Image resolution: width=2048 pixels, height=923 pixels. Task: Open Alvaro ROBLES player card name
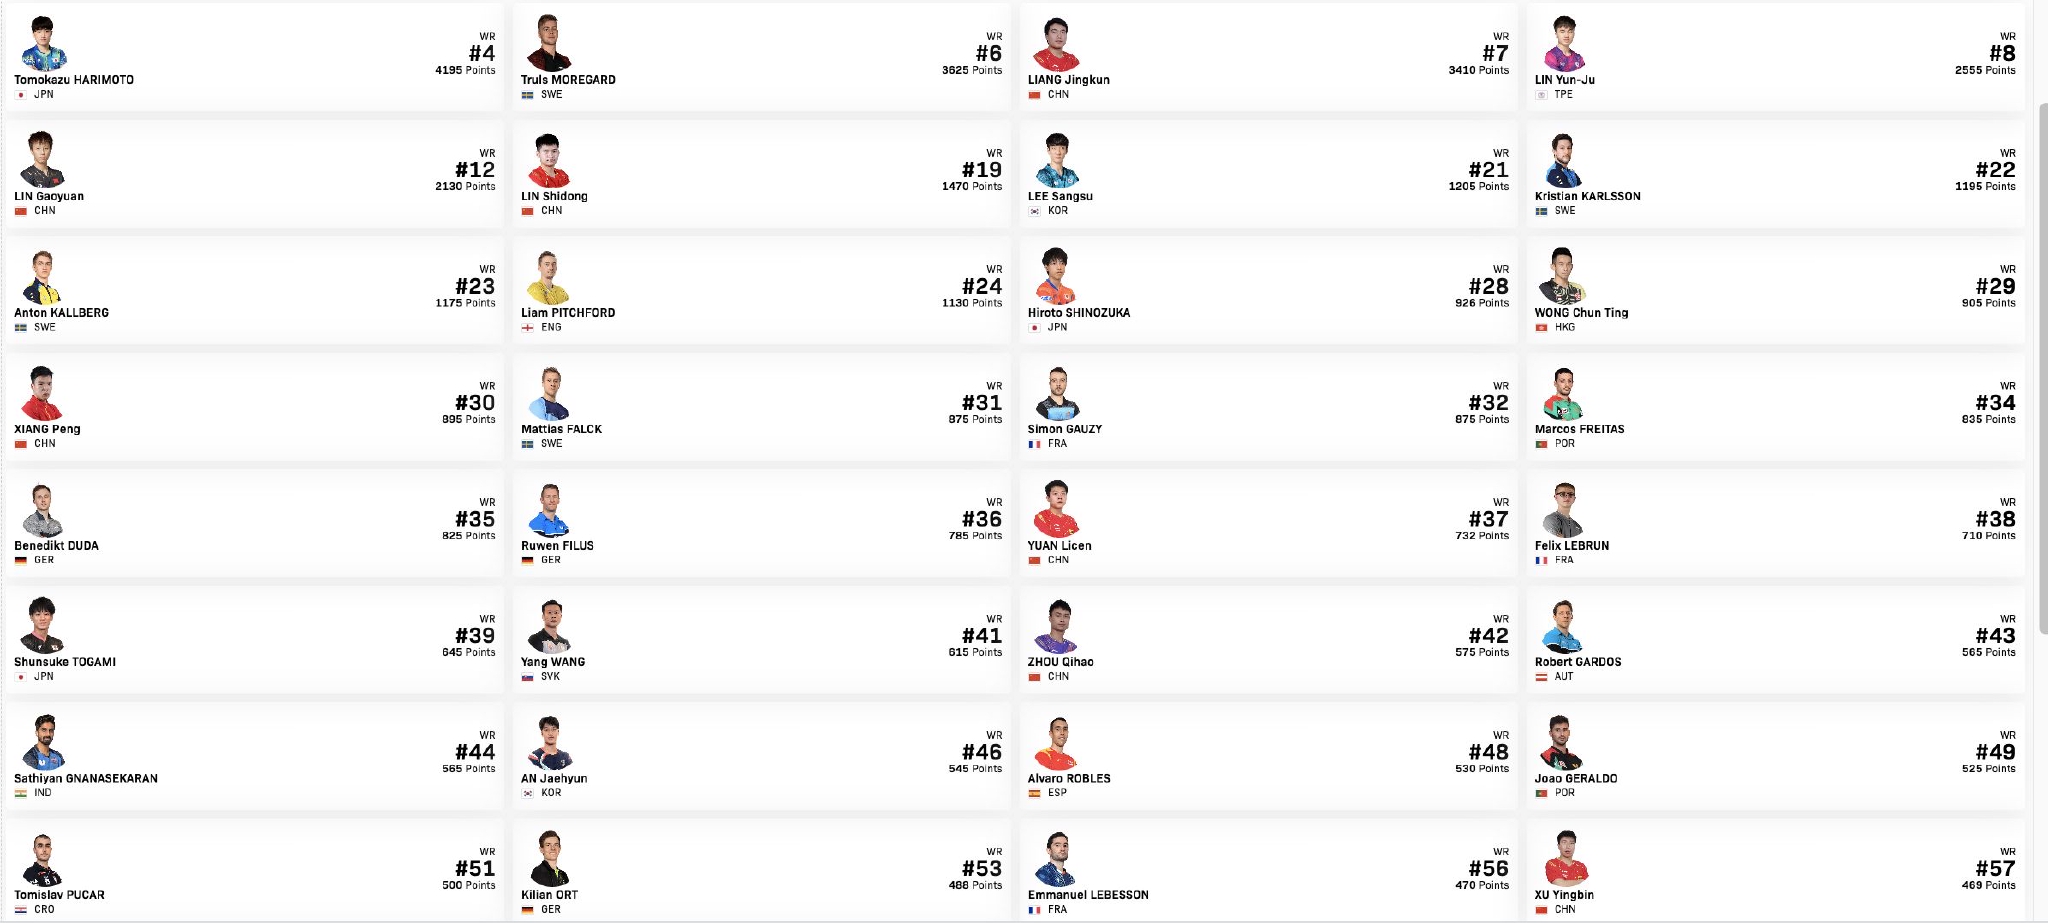[x=1068, y=779]
